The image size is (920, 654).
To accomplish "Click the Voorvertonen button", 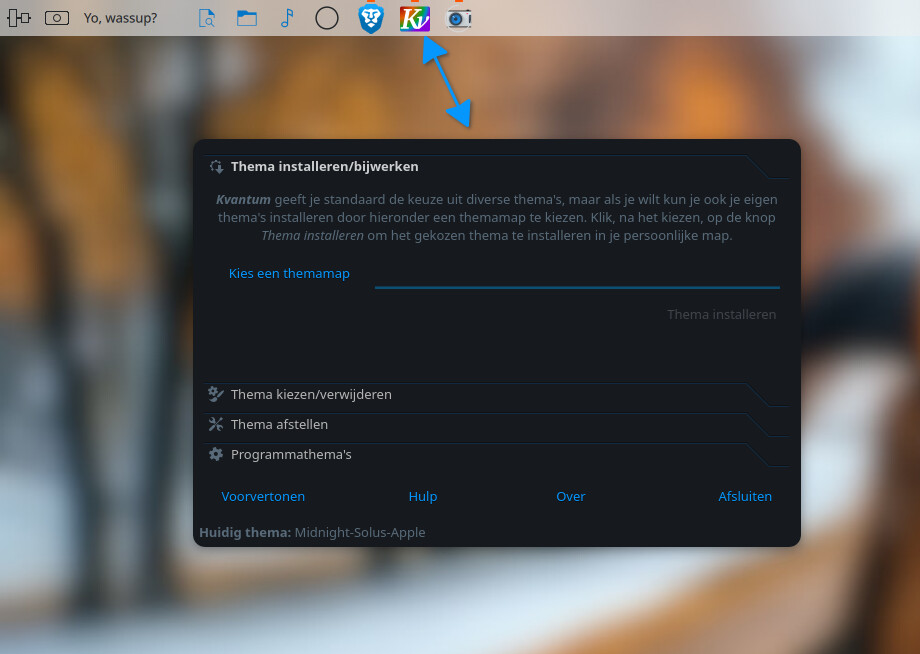I will [x=263, y=496].
